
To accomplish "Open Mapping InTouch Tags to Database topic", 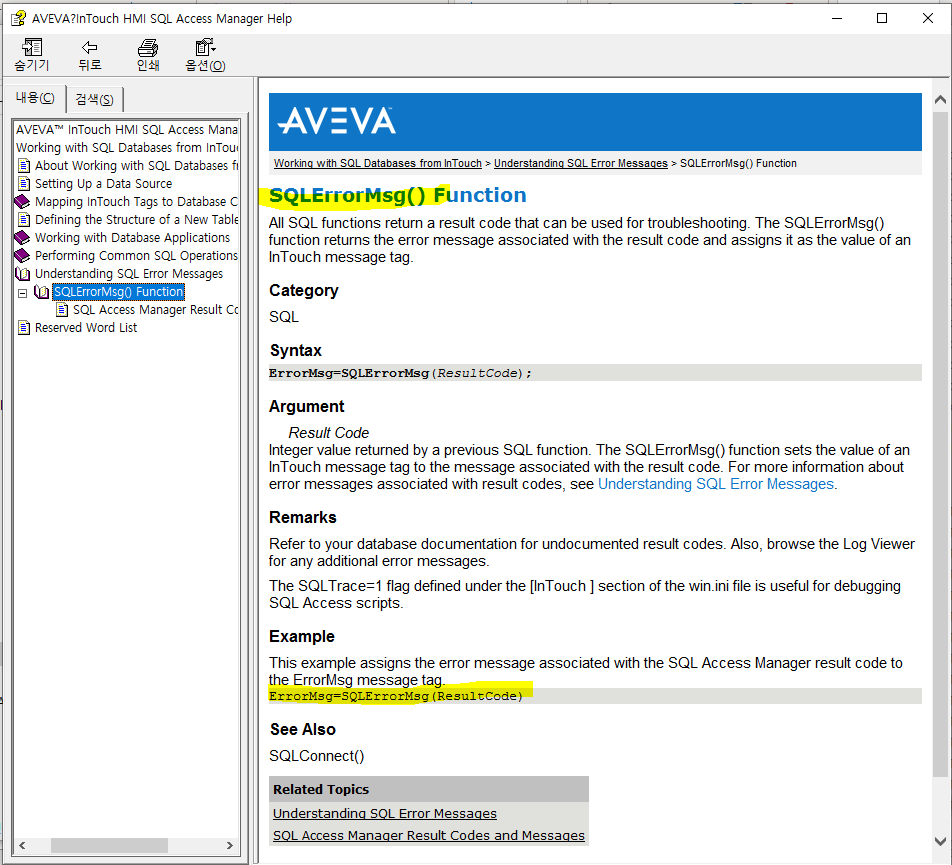I will 136,202.
